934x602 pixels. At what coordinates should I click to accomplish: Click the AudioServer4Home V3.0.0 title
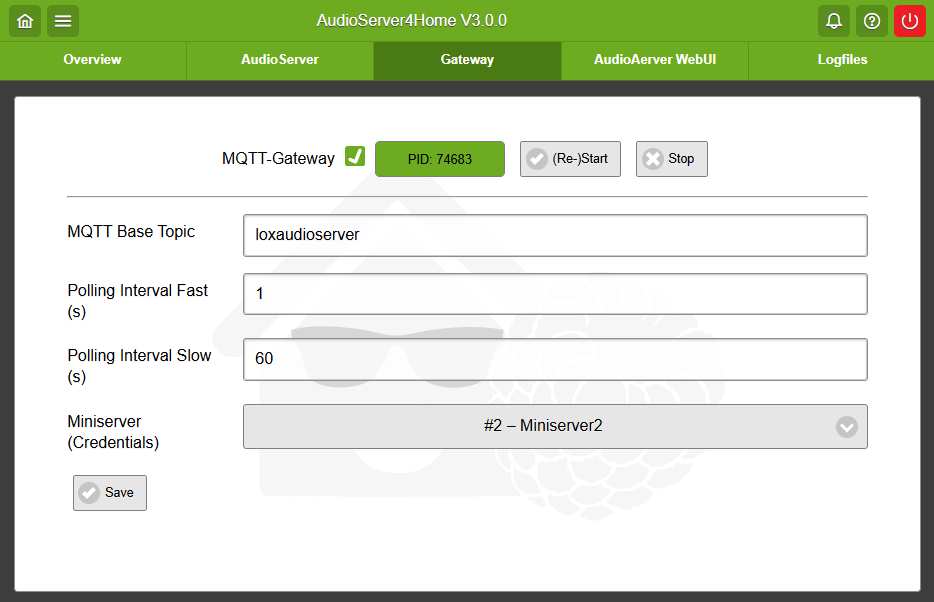pos(412,21)
